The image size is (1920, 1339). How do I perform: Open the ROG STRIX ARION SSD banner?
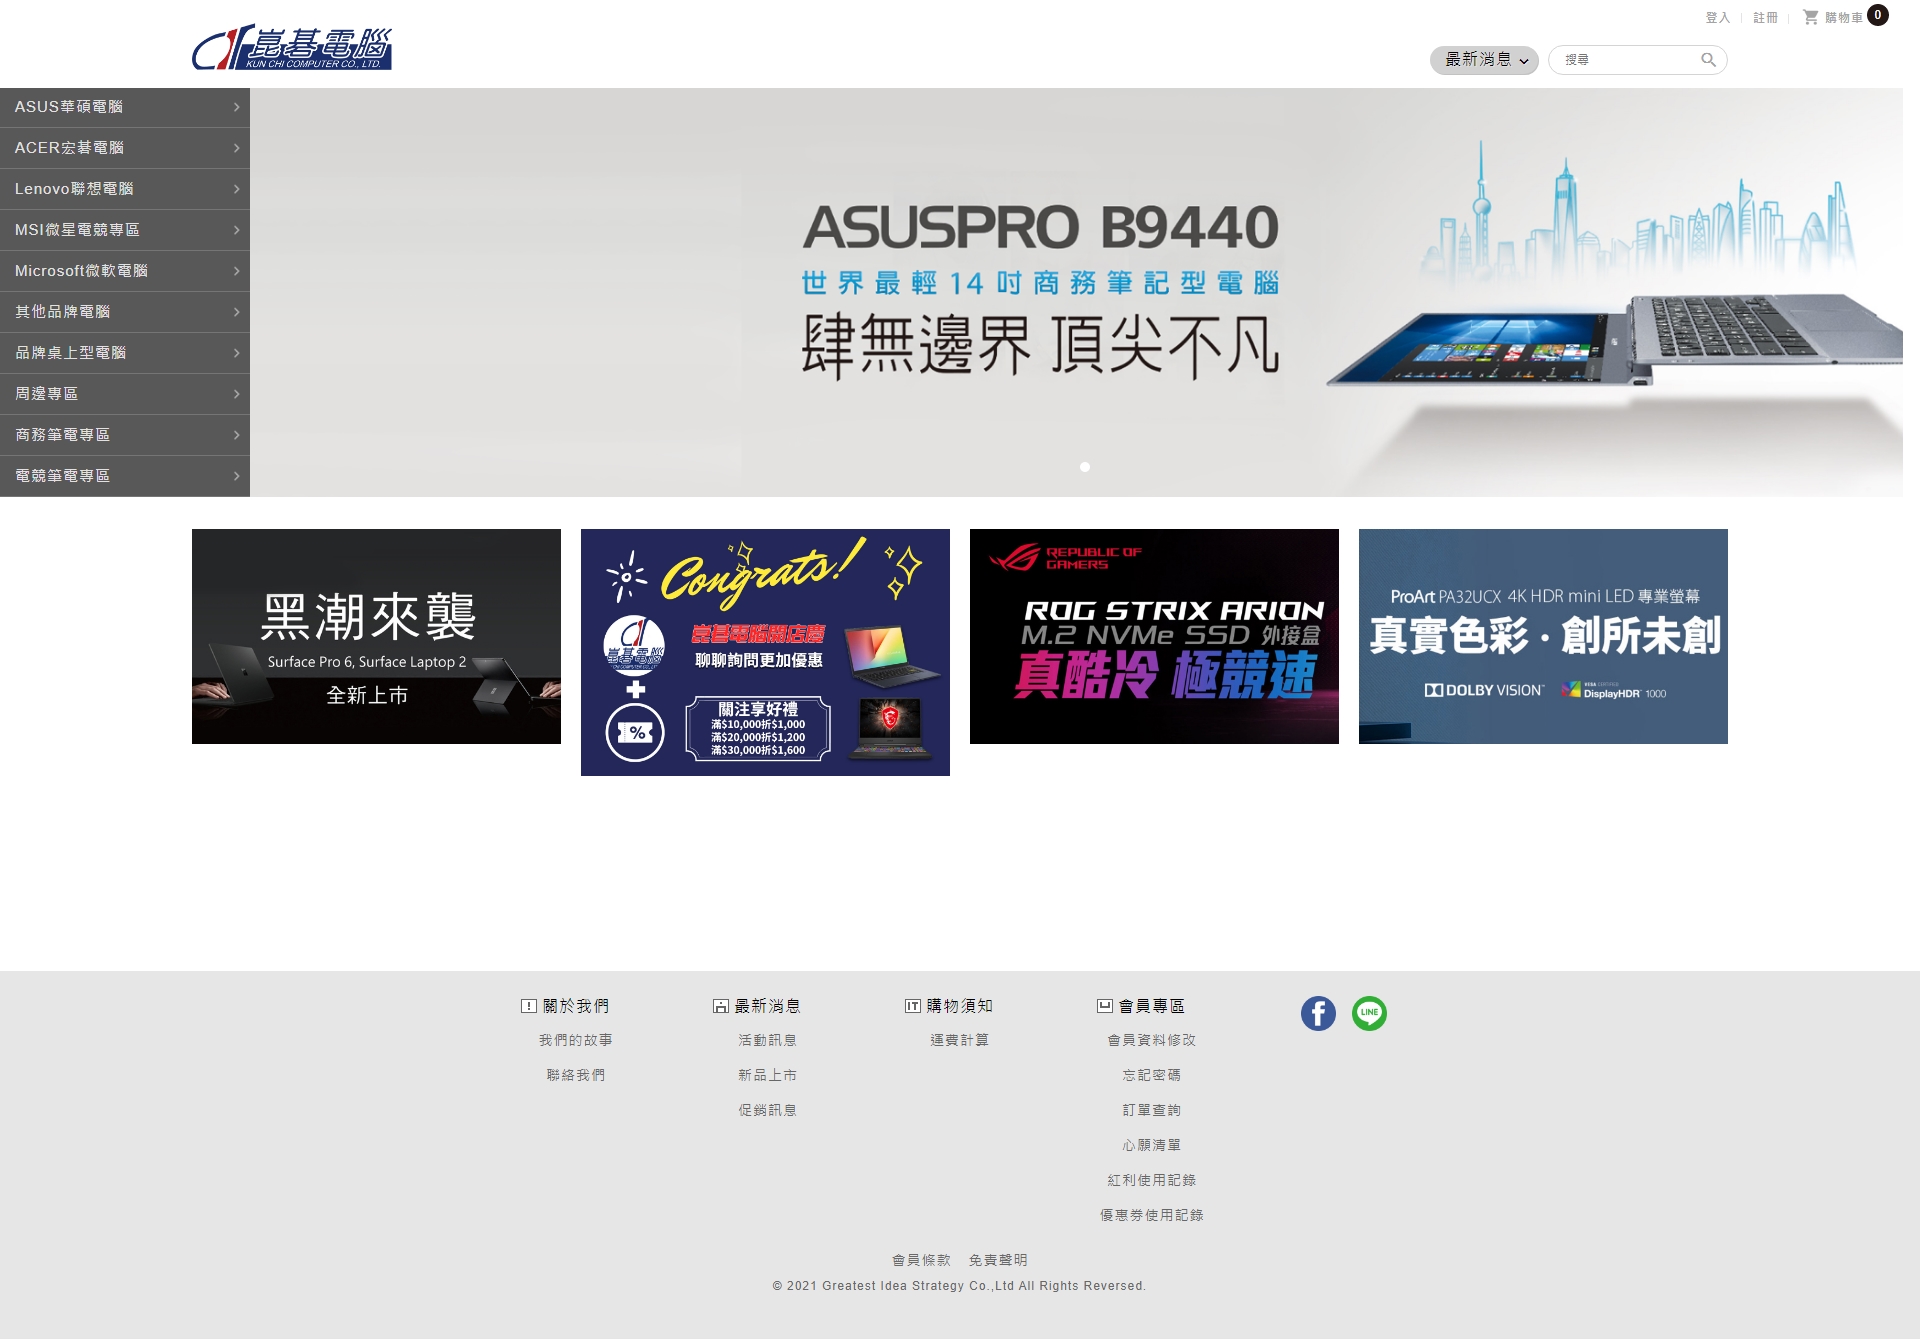(1154, 636)
